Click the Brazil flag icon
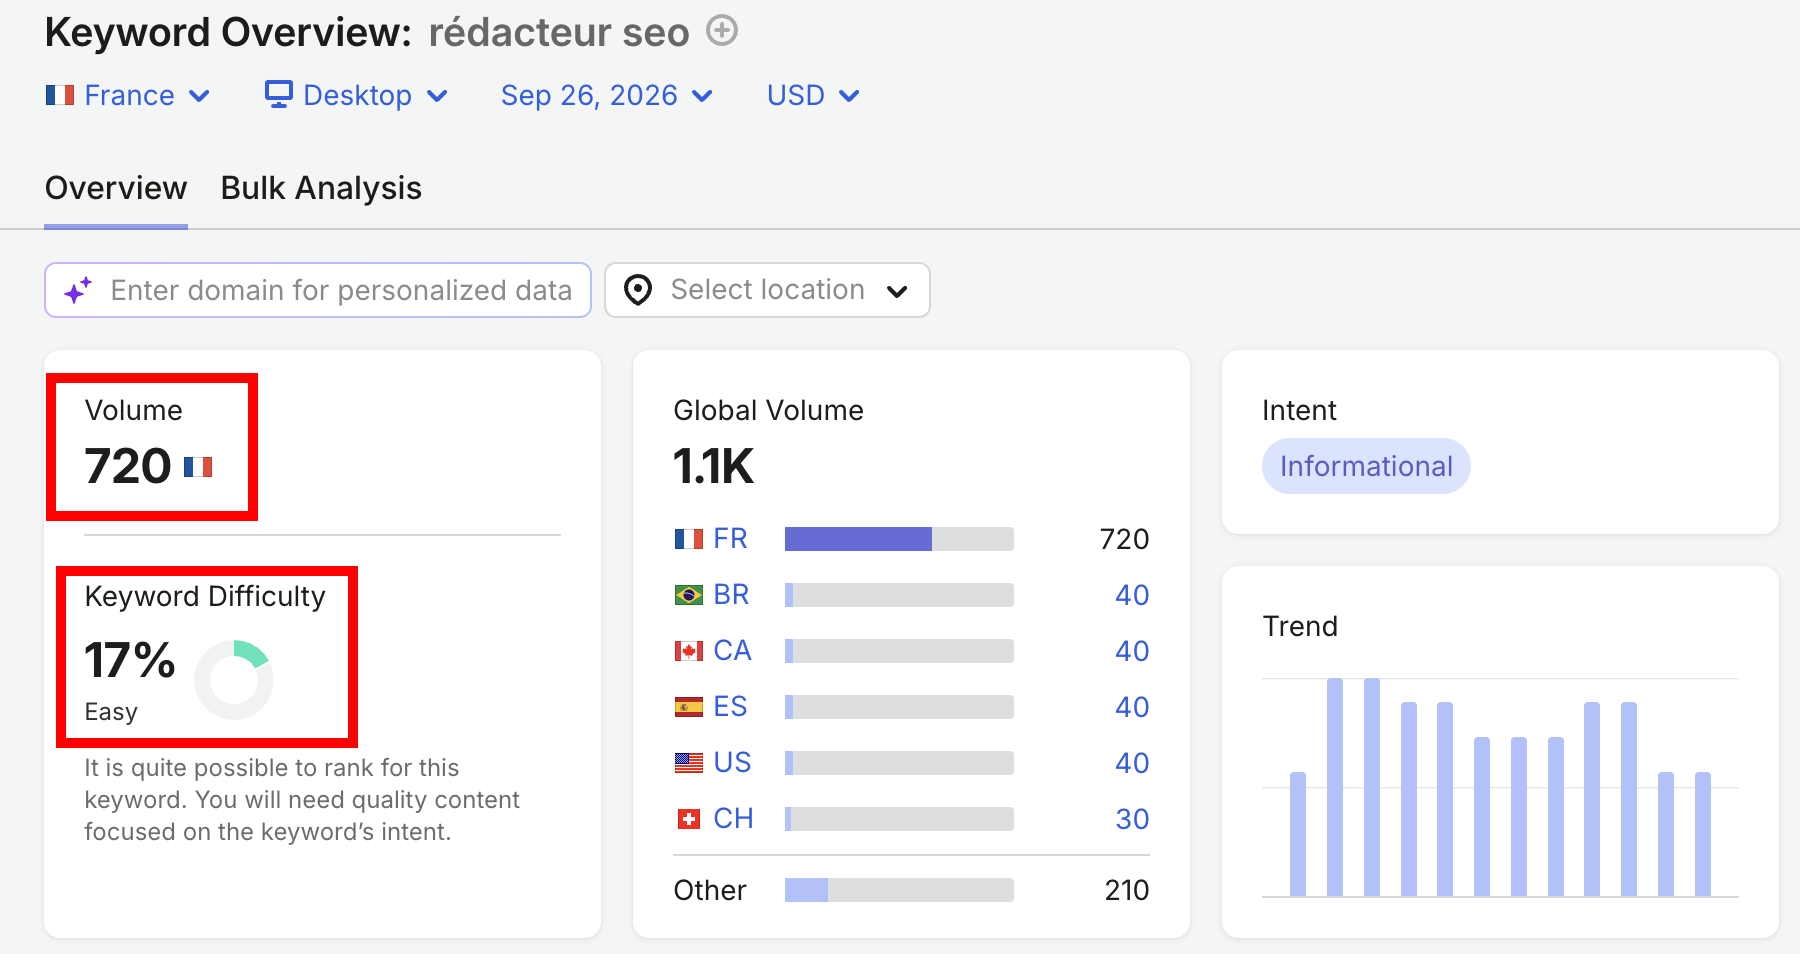Viewport: 1800px width, 954px height. point(689,595)
